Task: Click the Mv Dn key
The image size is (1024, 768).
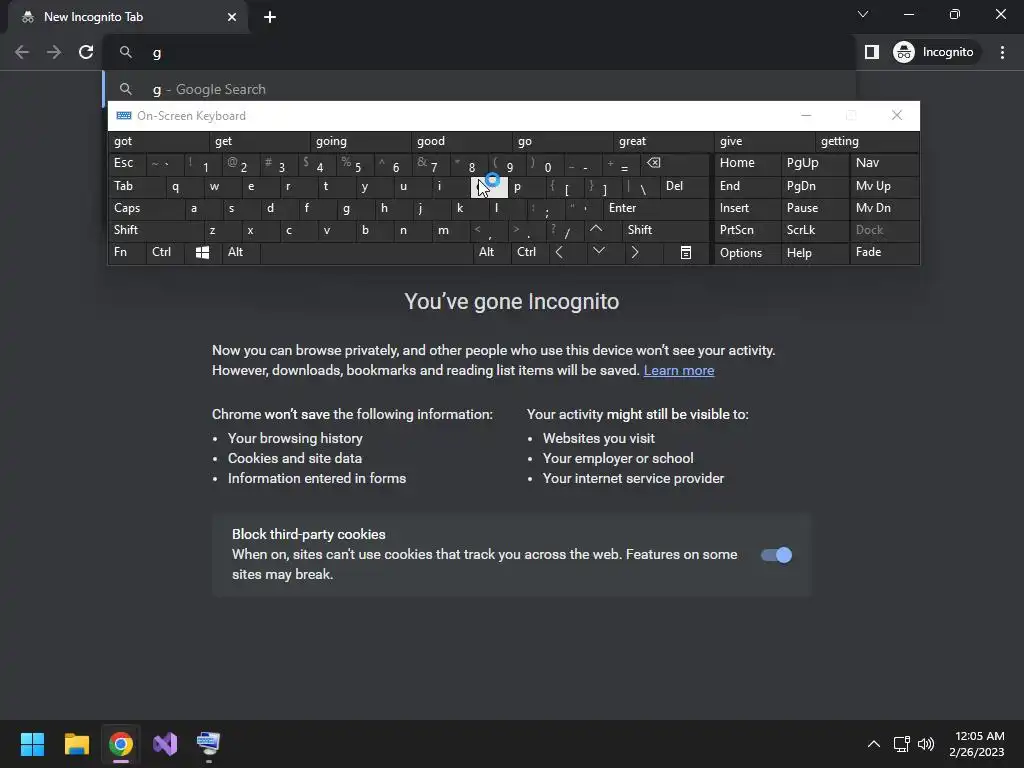Action: pyautogui.click(x=884, y=208)
